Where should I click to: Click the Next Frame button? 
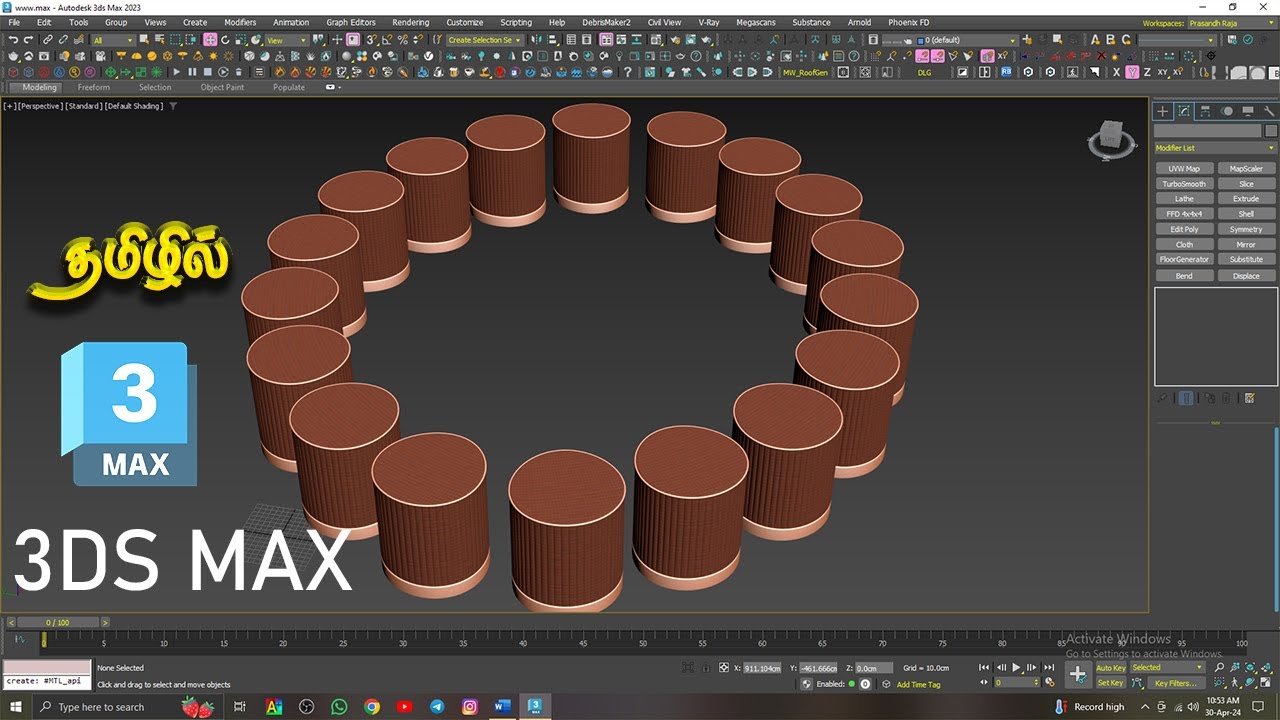[x=1032, y=667]
